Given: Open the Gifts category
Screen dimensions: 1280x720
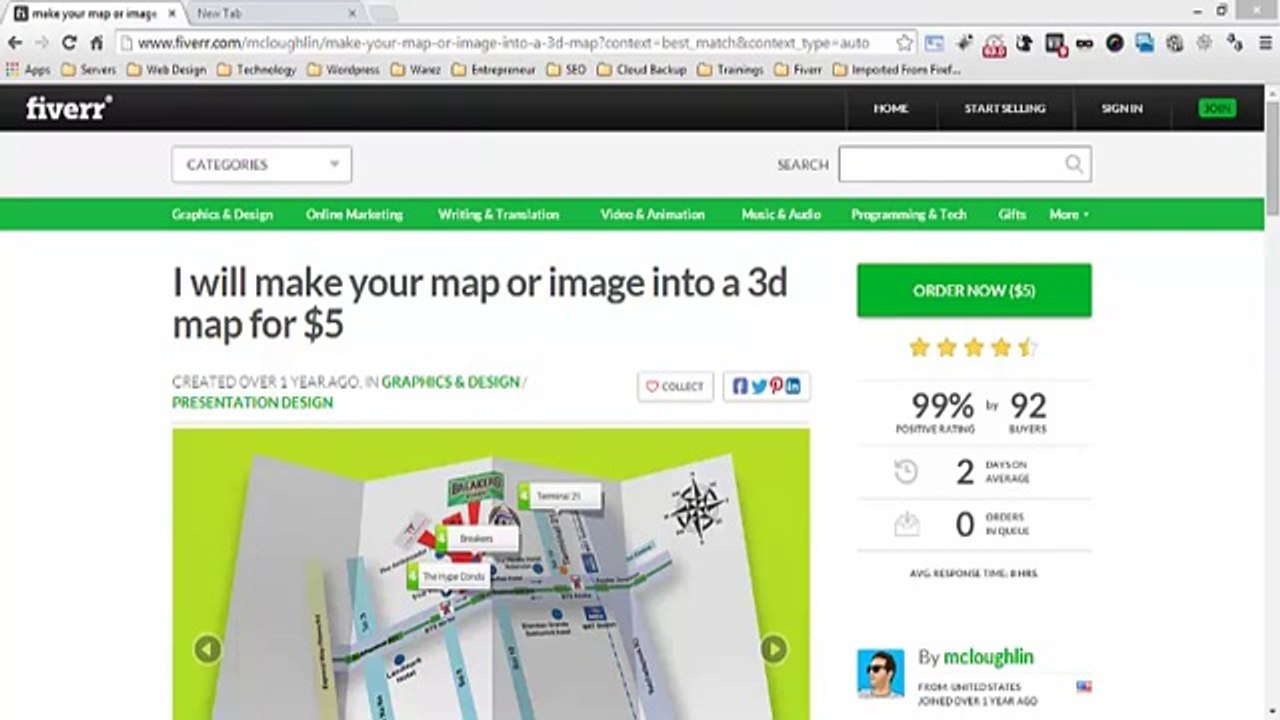Looking at the screenshot, I should pos(1012,214).
